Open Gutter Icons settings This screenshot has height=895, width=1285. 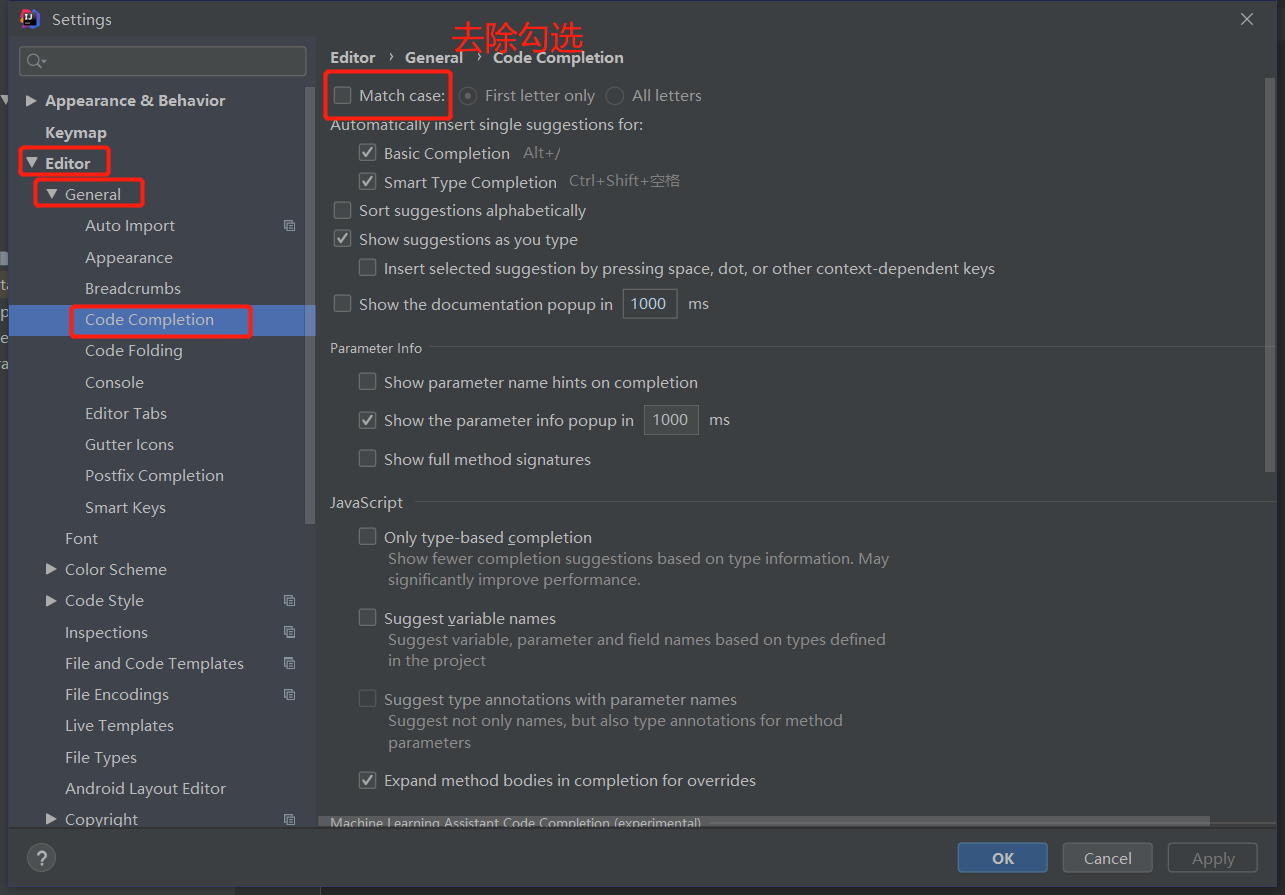pyautogui.click(x=130, y=444)
